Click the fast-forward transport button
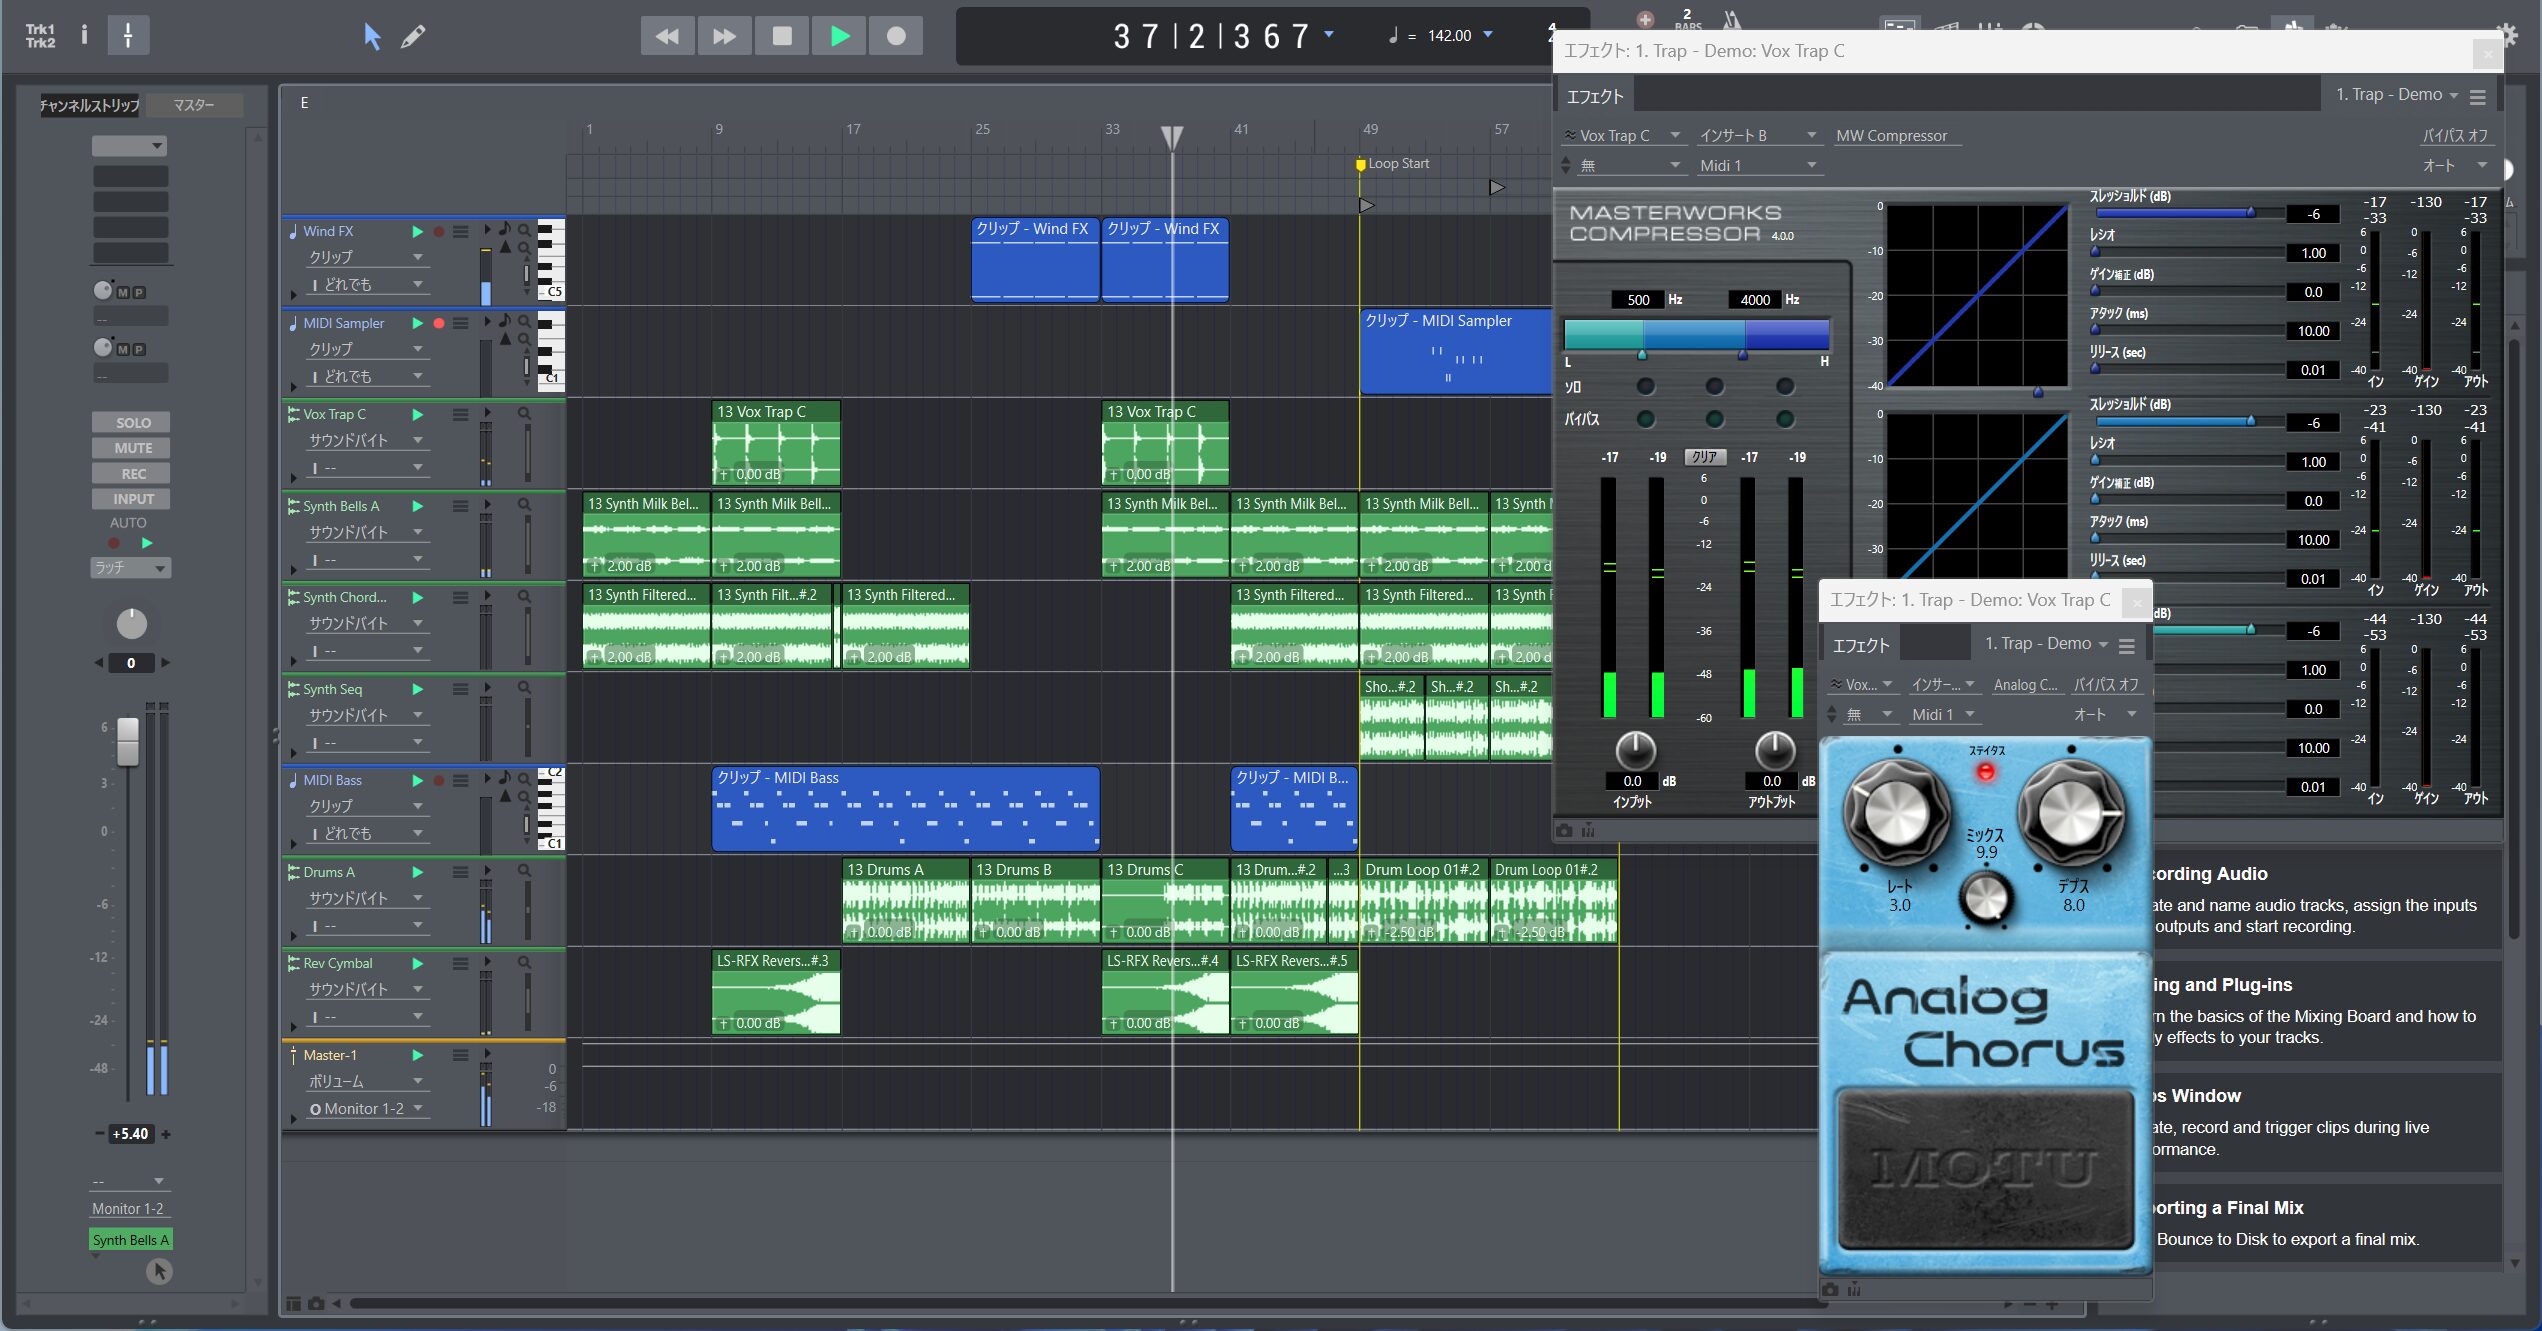2542x1331 pixels. coord(724,37)
